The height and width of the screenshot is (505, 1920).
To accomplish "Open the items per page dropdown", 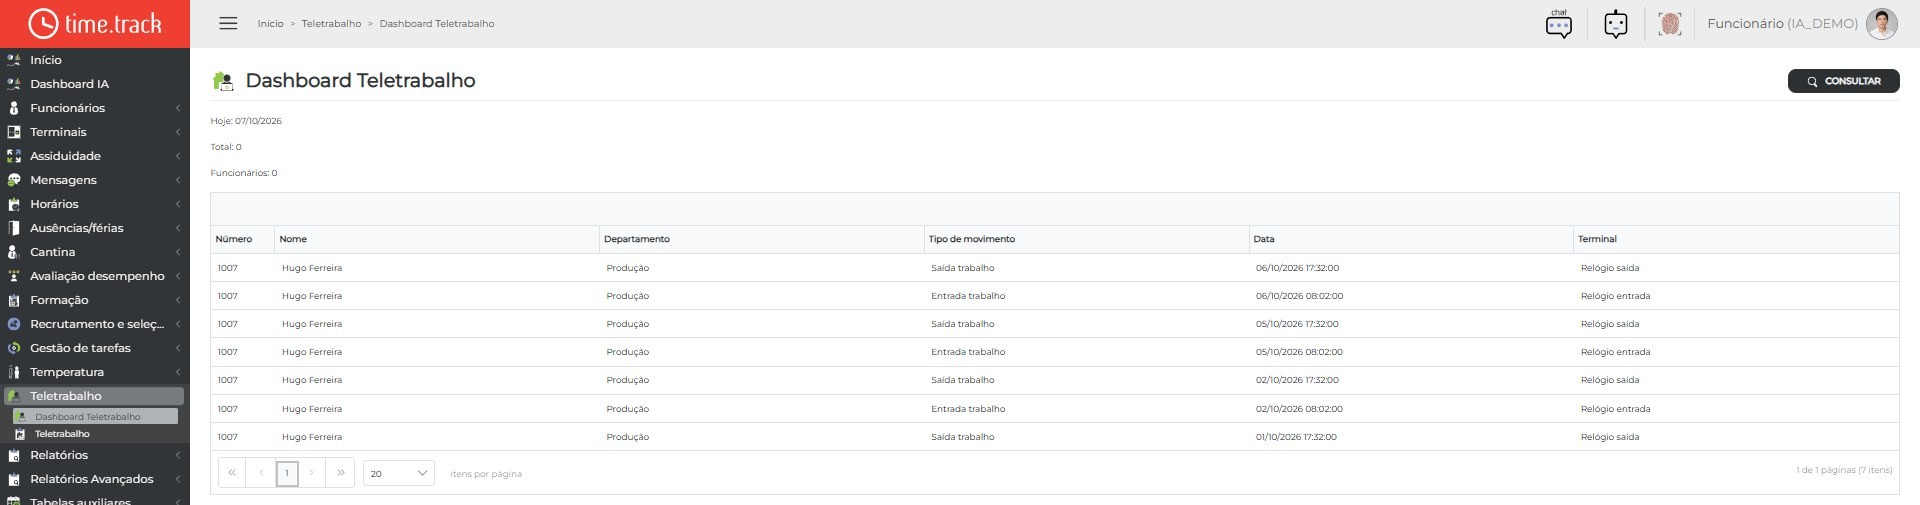I will (x=398, y=473).
